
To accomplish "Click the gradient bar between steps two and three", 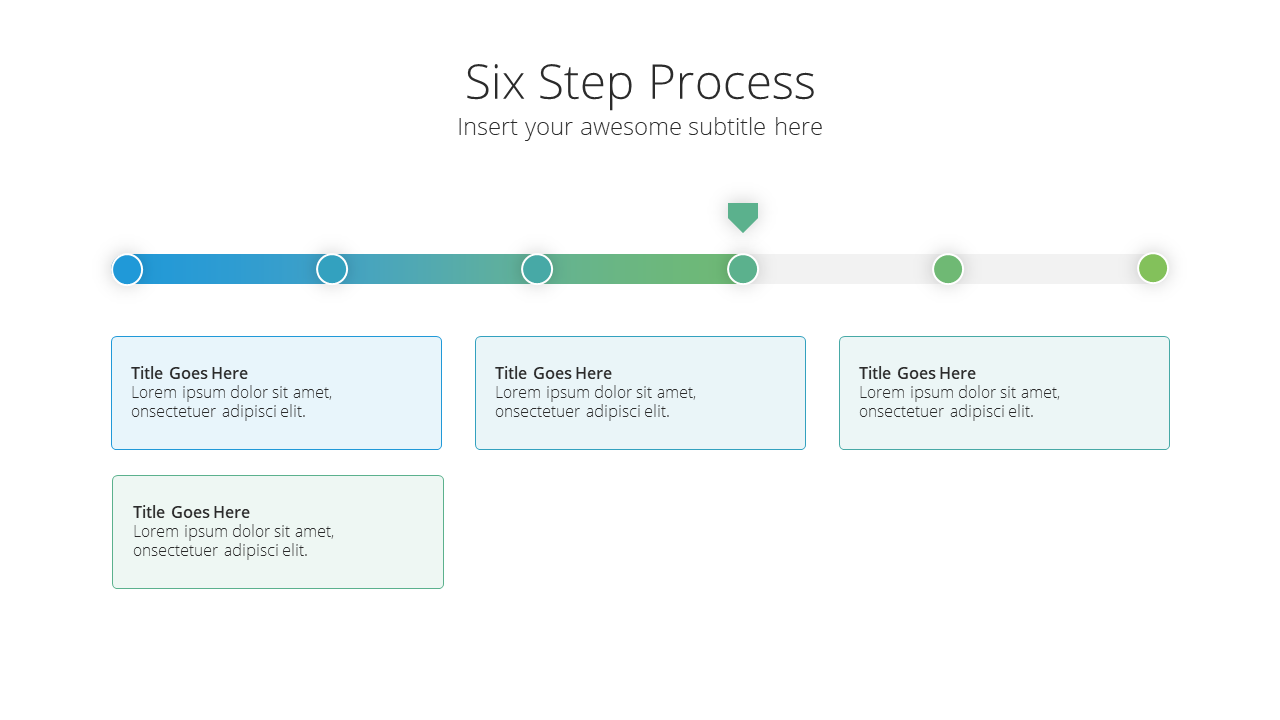I will click(435, 269).
